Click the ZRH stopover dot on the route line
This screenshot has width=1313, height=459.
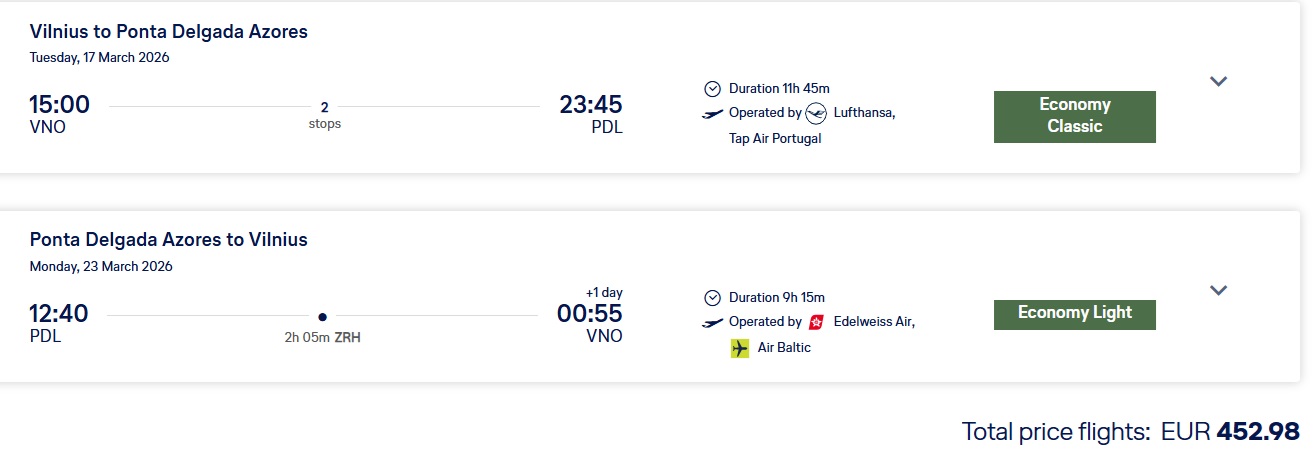(x=322, y=316)
